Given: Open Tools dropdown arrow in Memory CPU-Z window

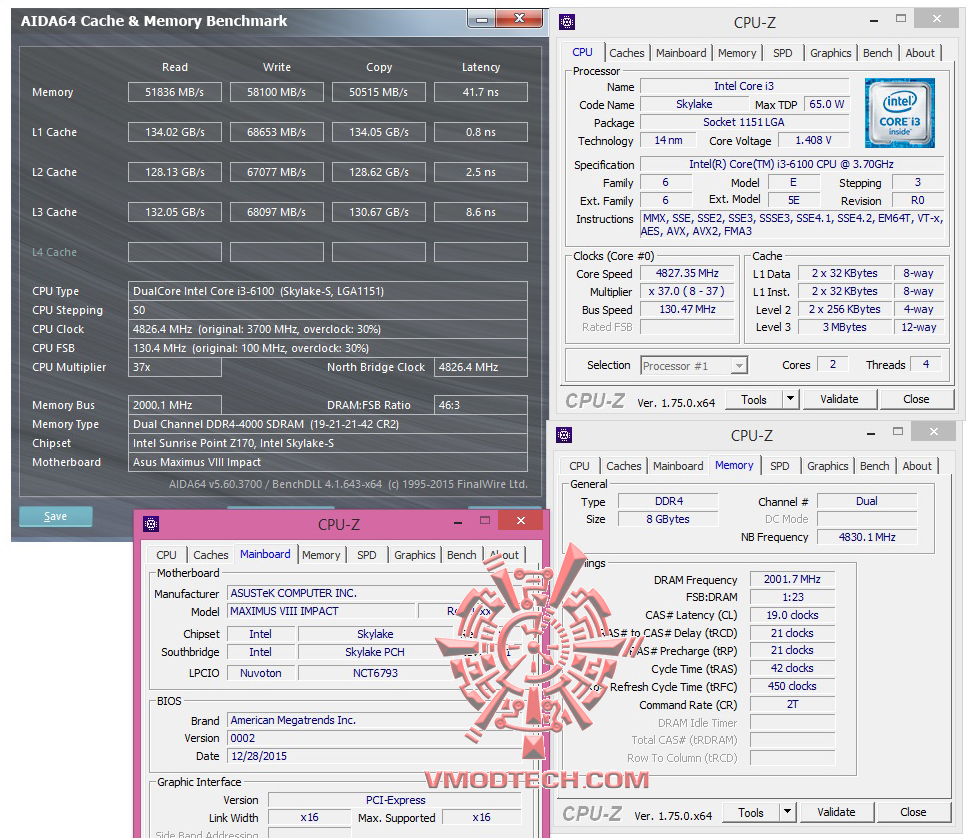Looking at the screenshot, I should [x=787, y=812].
